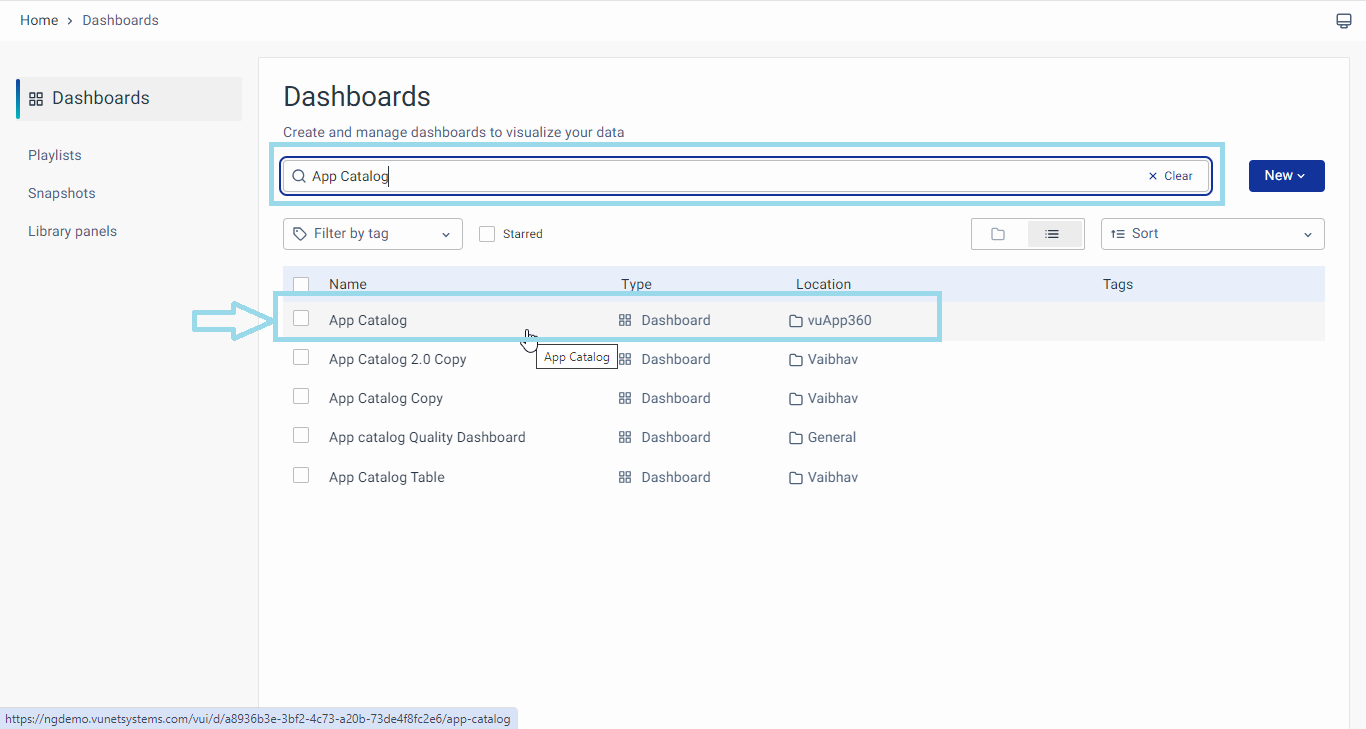
Task: Click the vuApp360 folder icon
Action: tap(796, 321)
